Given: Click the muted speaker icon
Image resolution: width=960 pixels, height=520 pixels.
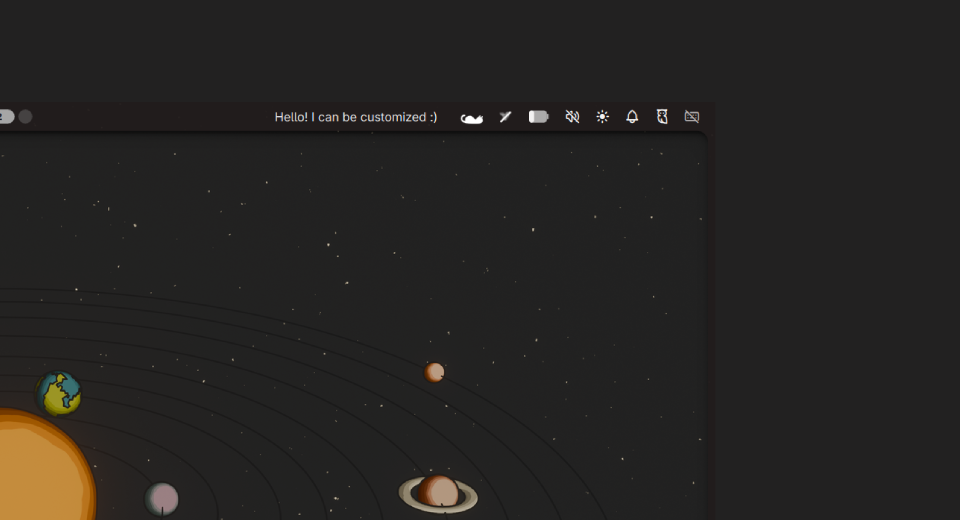Looking at the screenshot, I should tap(572, 116).
